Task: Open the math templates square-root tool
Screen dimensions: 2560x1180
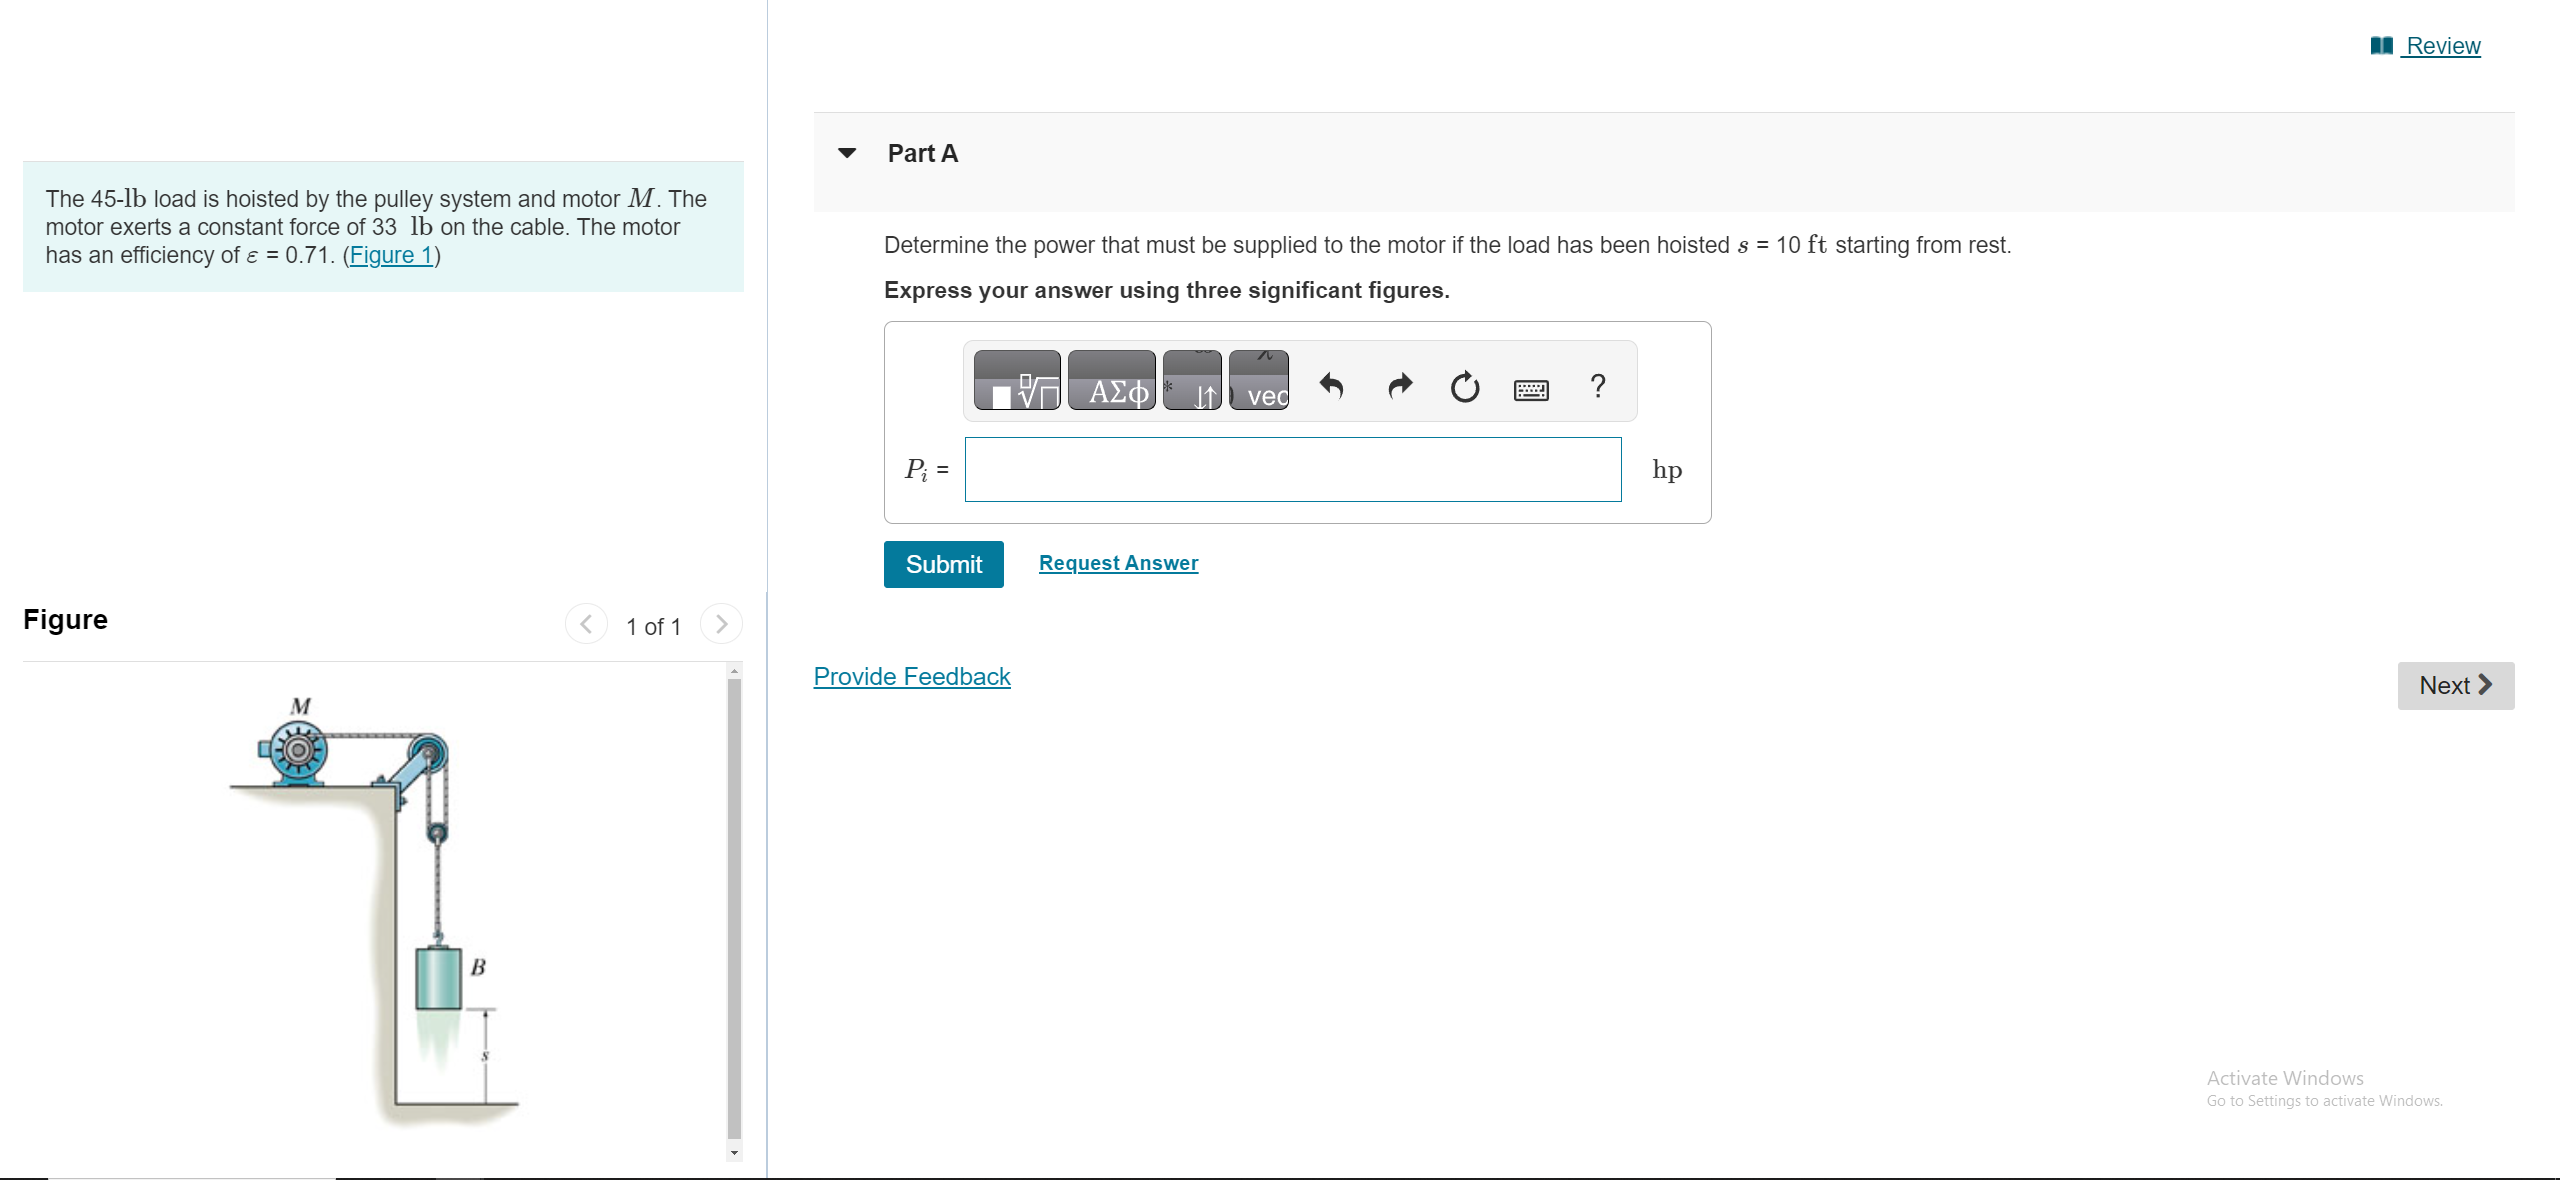Action: tap(1016, 381)
